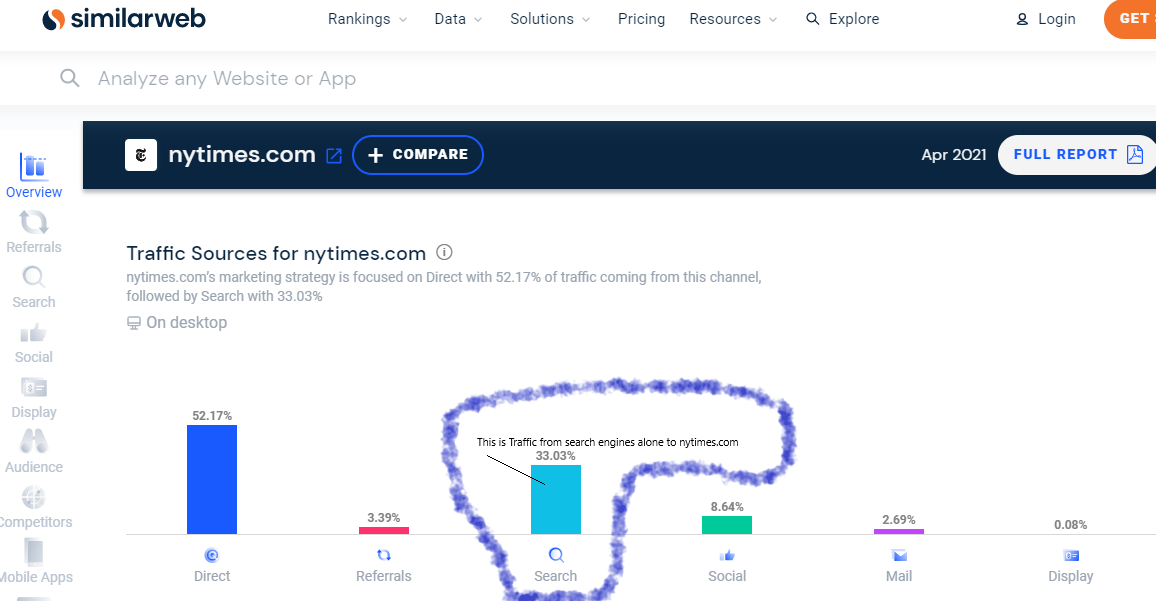Click the search magnifier icon in Analyze bar
Image resolution: width=1156 pixels, height=601 pixels.
point(69,78)
